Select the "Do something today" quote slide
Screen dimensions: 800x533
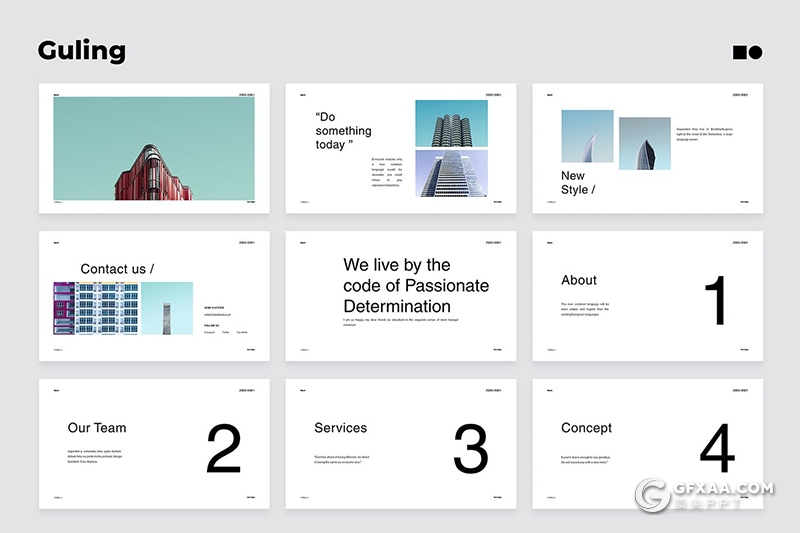[400, 148]
